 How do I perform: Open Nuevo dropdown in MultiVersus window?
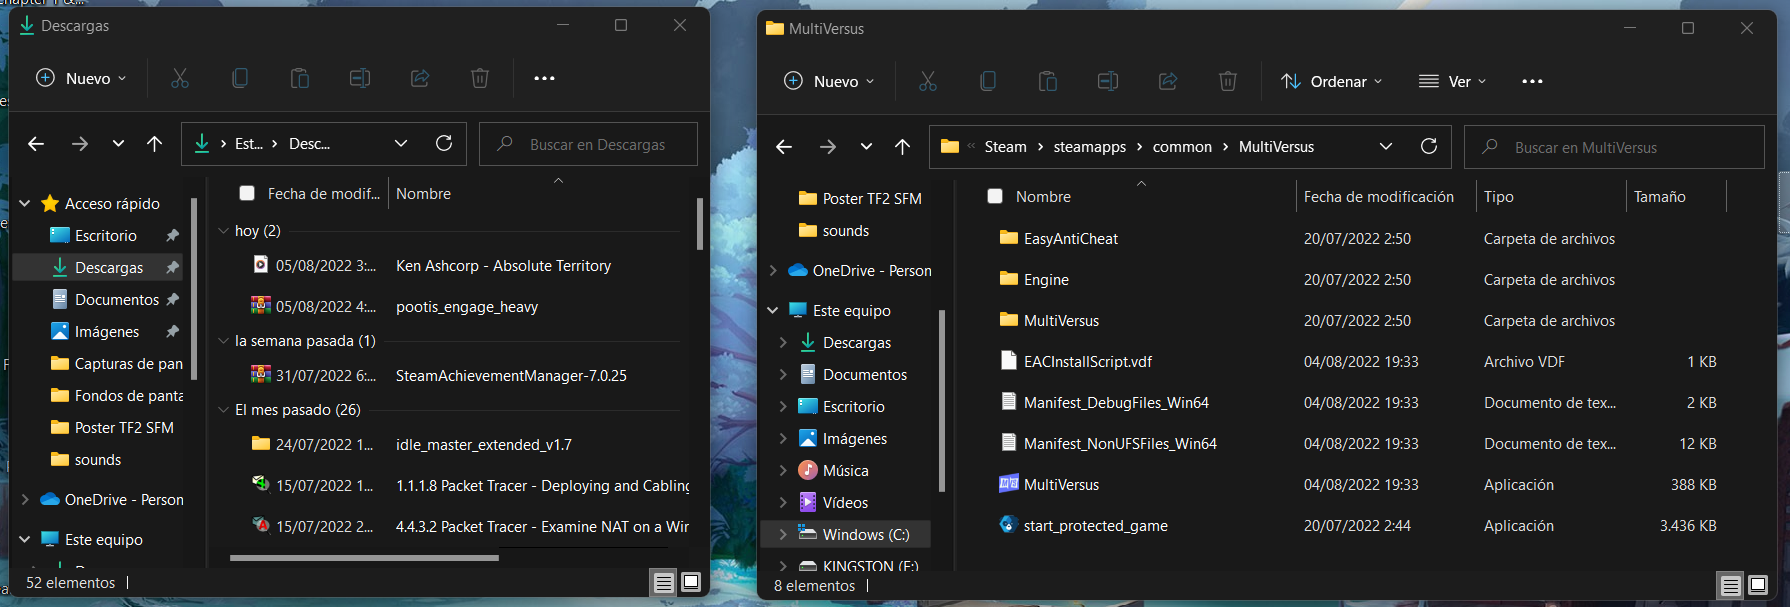tap(830, 81)
